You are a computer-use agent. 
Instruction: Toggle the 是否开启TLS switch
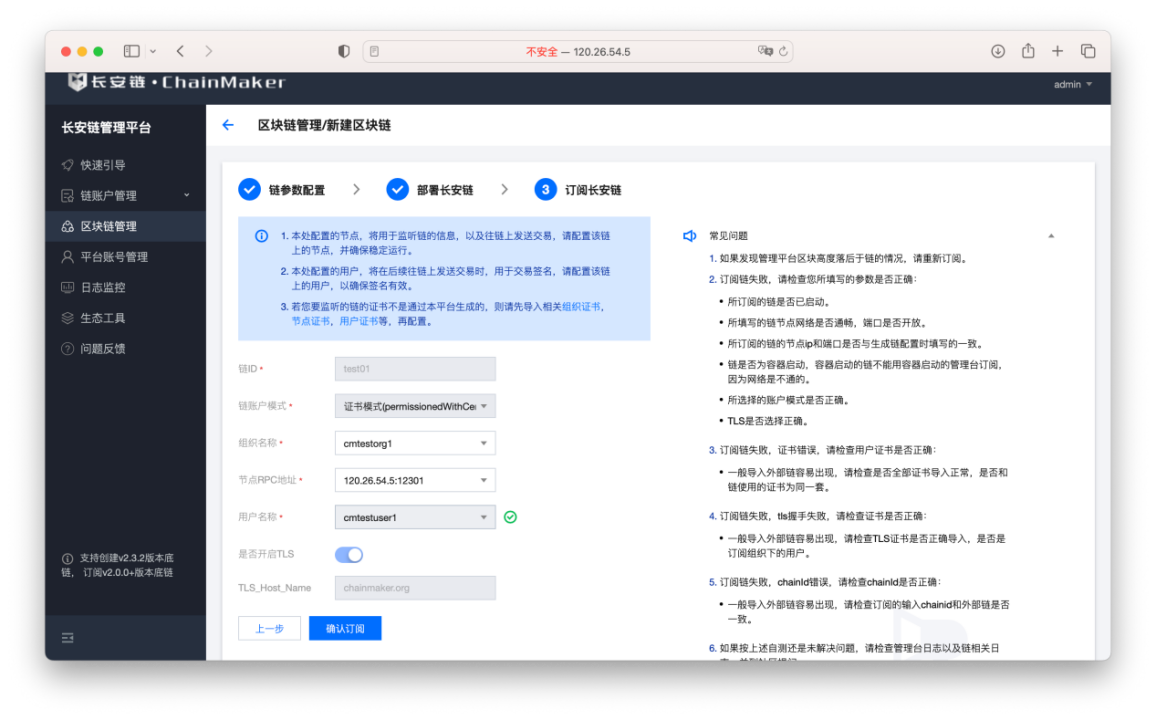coord(349,554)
